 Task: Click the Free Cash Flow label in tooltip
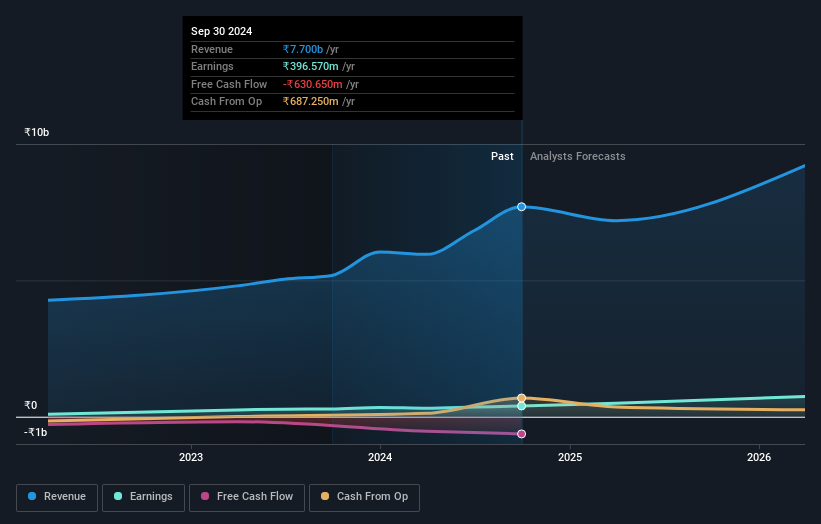(x=229, y=84)
